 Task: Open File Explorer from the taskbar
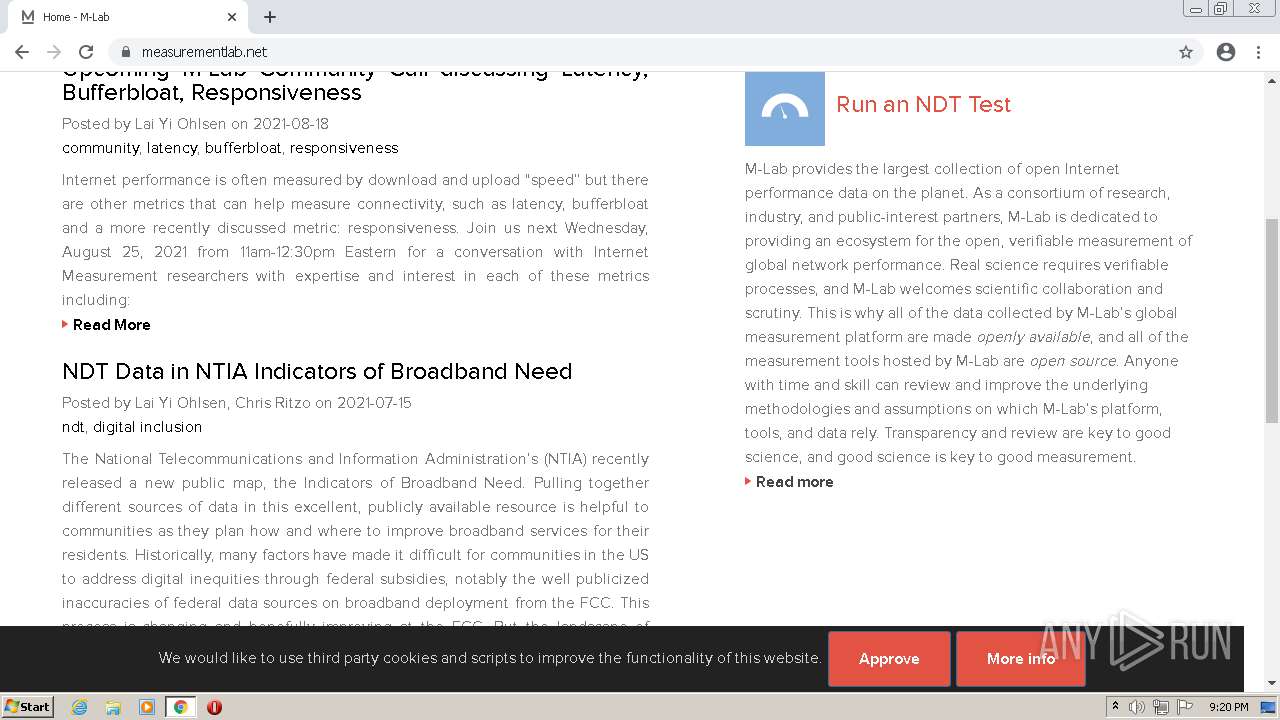point(113,707)
